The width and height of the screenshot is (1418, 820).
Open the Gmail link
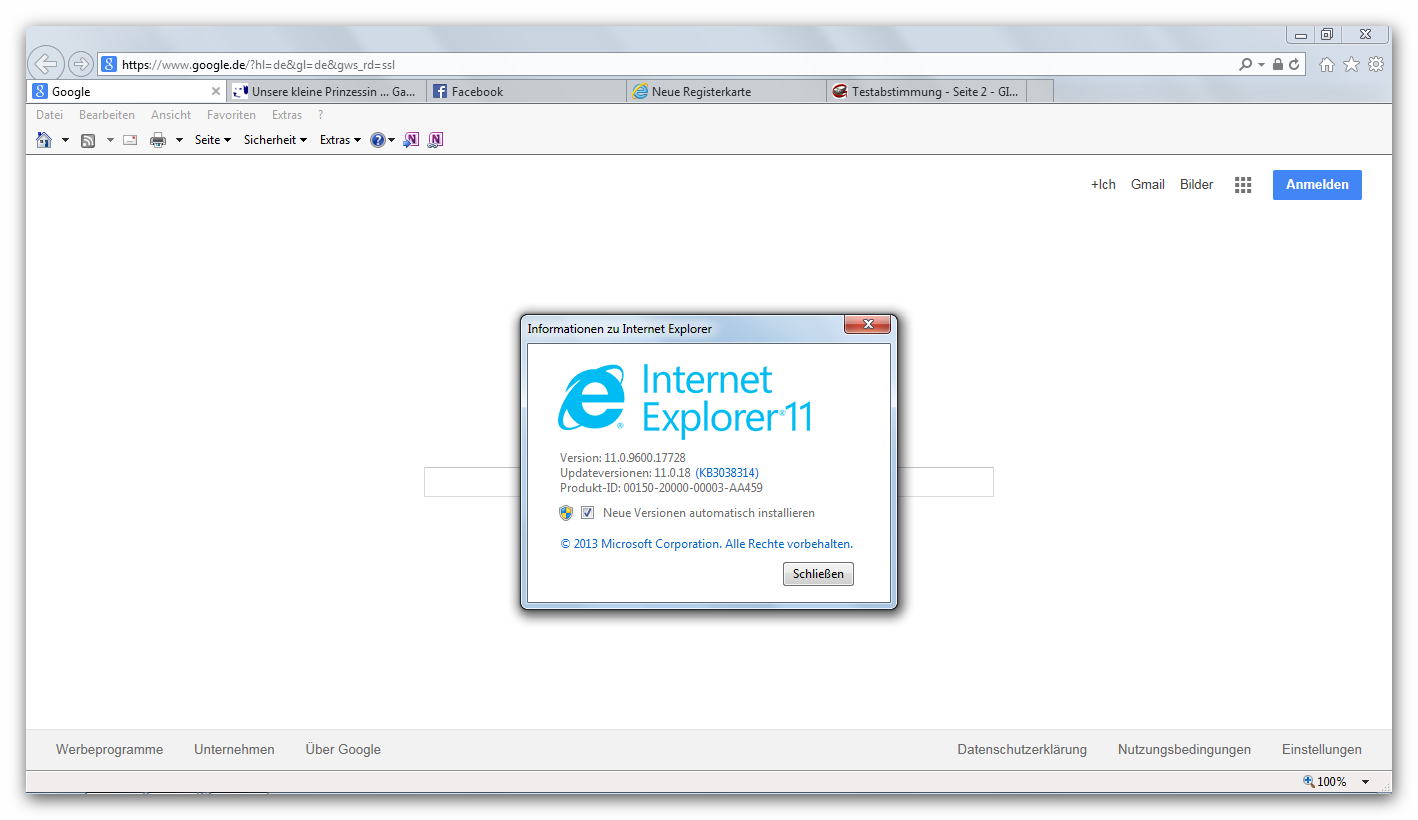coord(1148,185)
